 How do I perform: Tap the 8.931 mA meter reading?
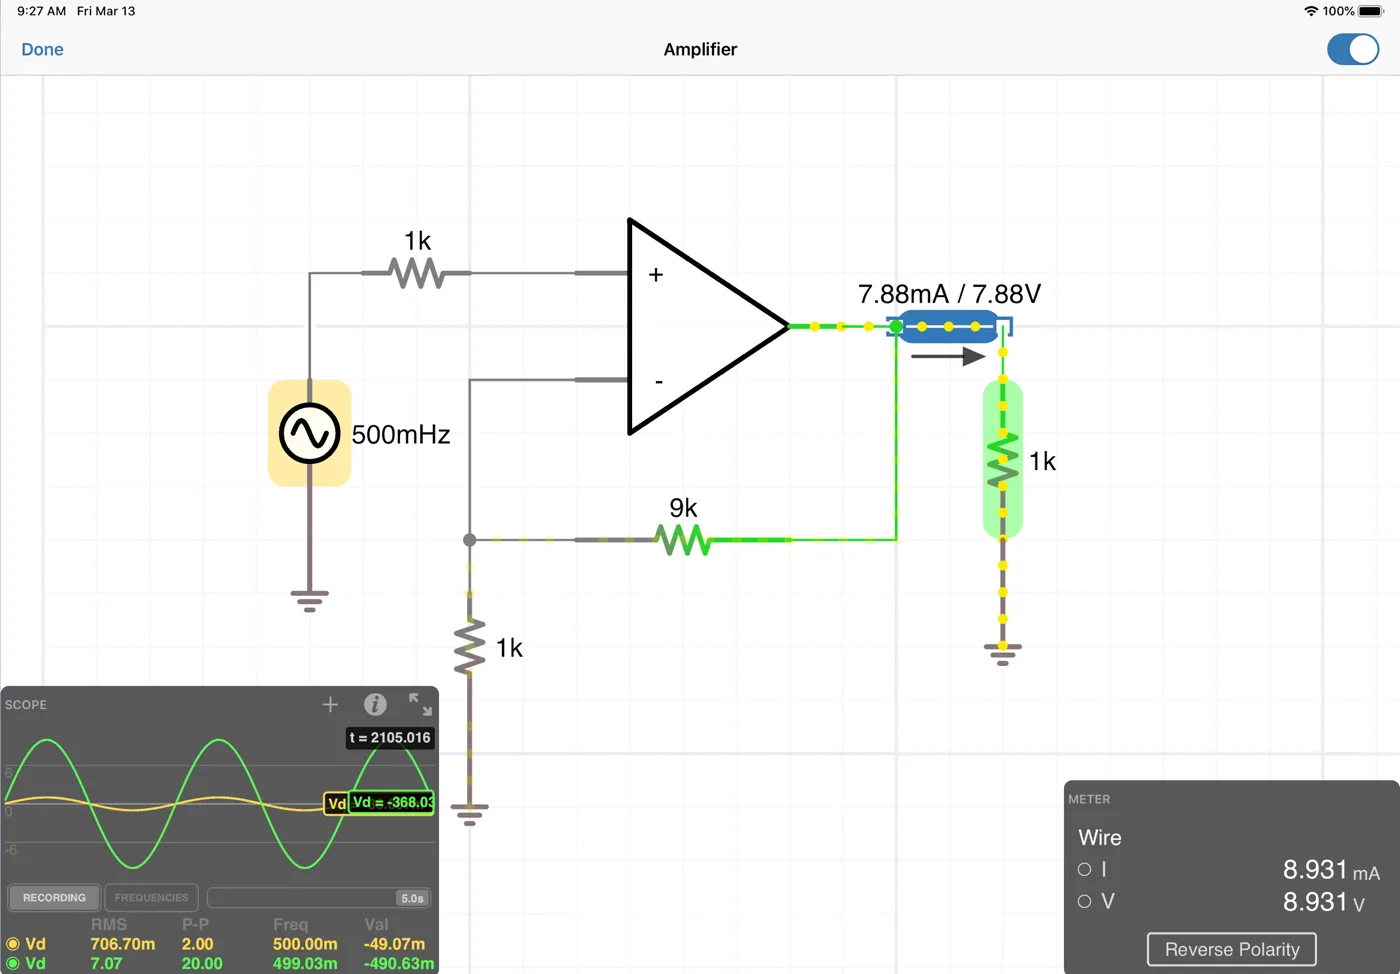(1331, 870)
